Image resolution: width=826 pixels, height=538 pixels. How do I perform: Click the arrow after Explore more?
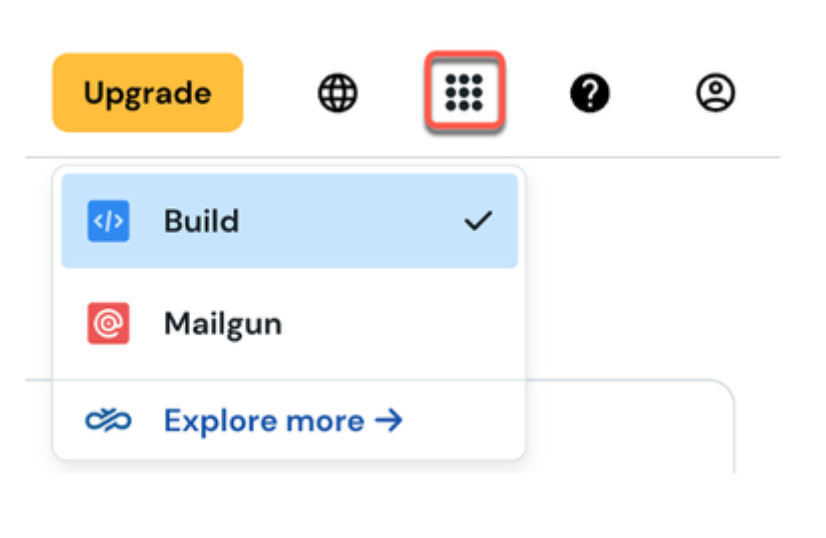389,420
